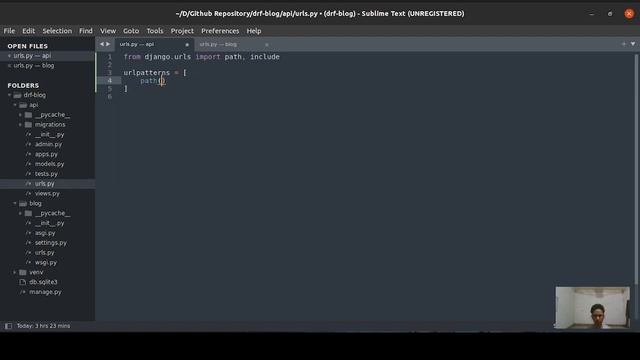Viewport: 640px width, 360px height.
Task: Open tests.py in the sidebar
Action: click(46, 174)
